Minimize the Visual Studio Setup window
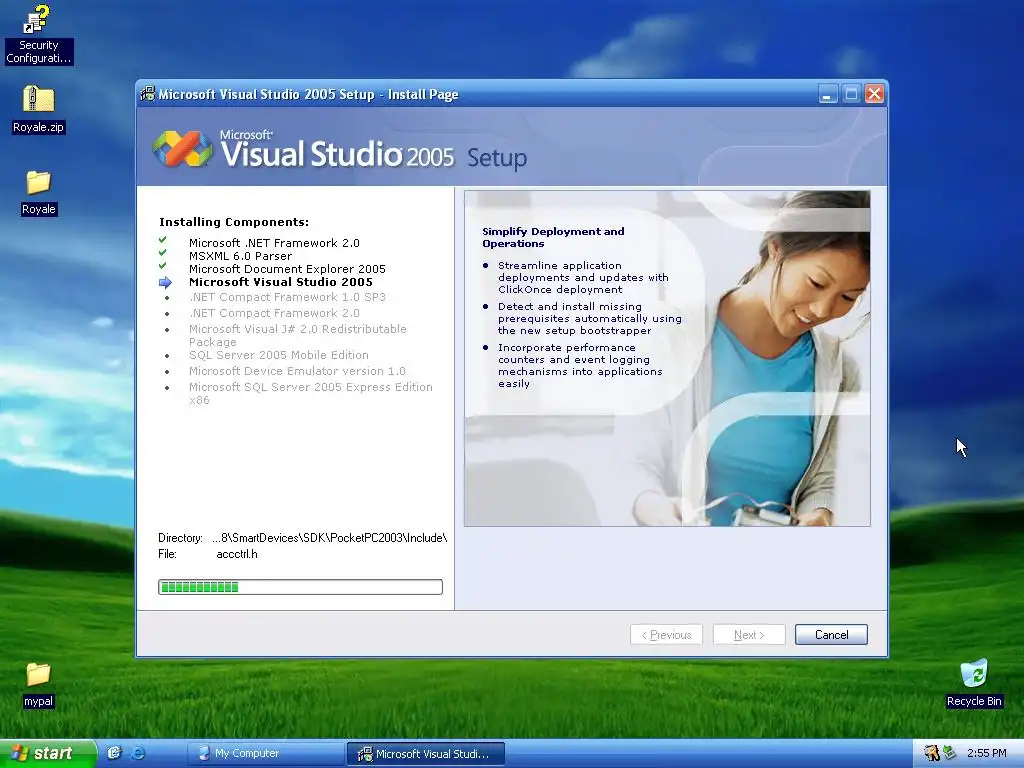 click(x=827, y=94)
